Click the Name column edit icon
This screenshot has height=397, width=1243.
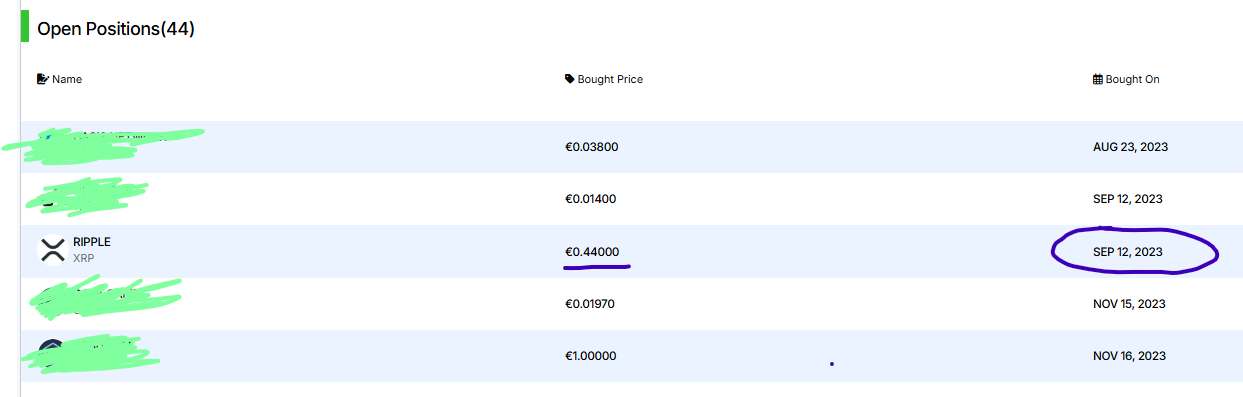pos(42,79)
